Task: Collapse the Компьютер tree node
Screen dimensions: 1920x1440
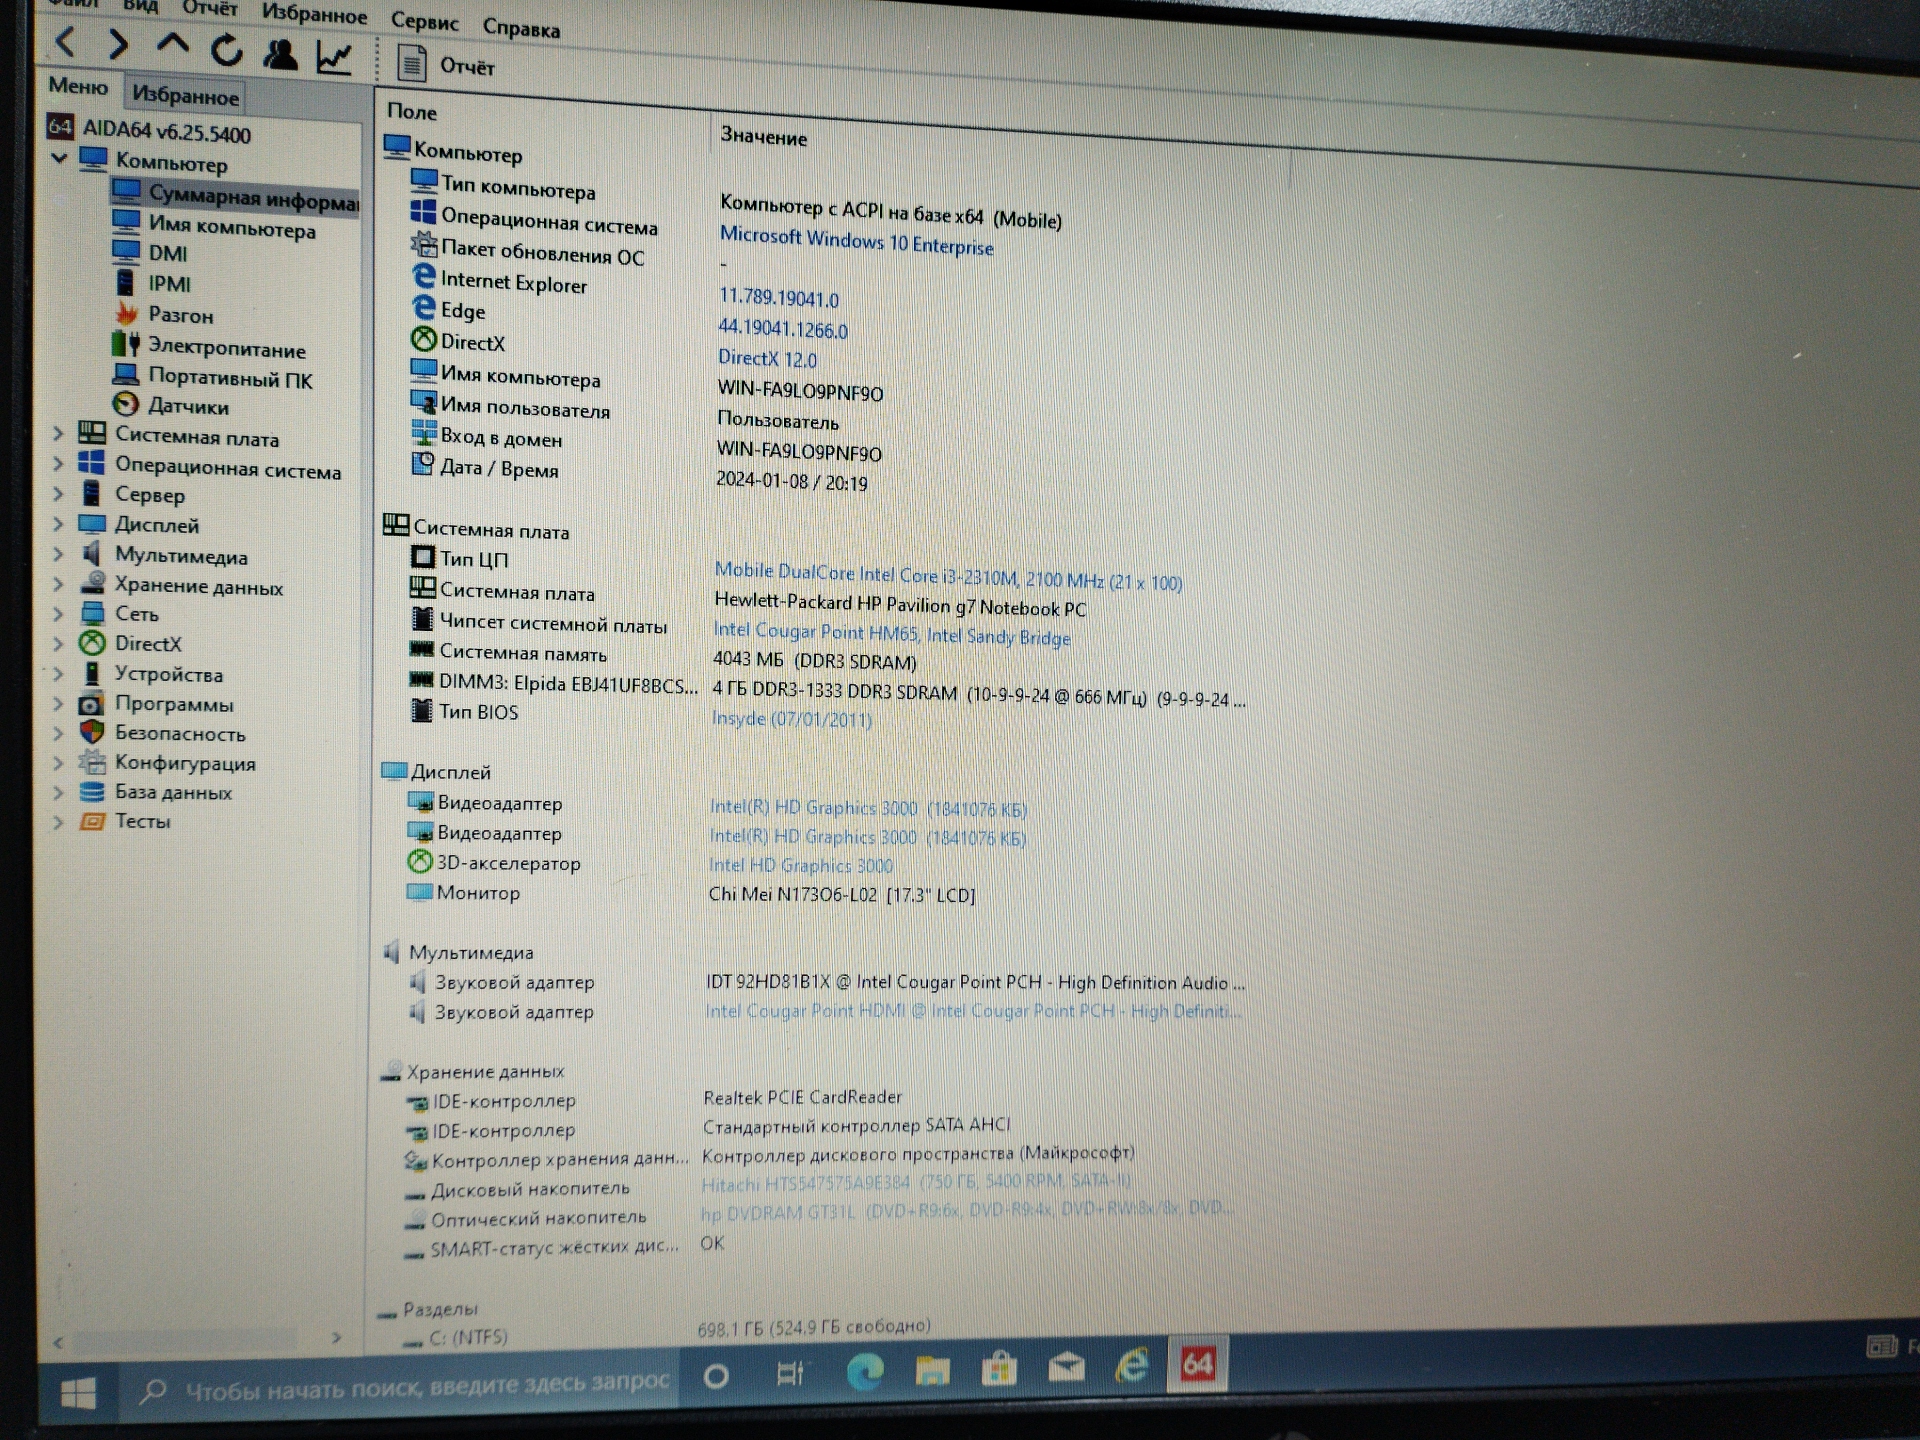Action: (x=59, y=158)
